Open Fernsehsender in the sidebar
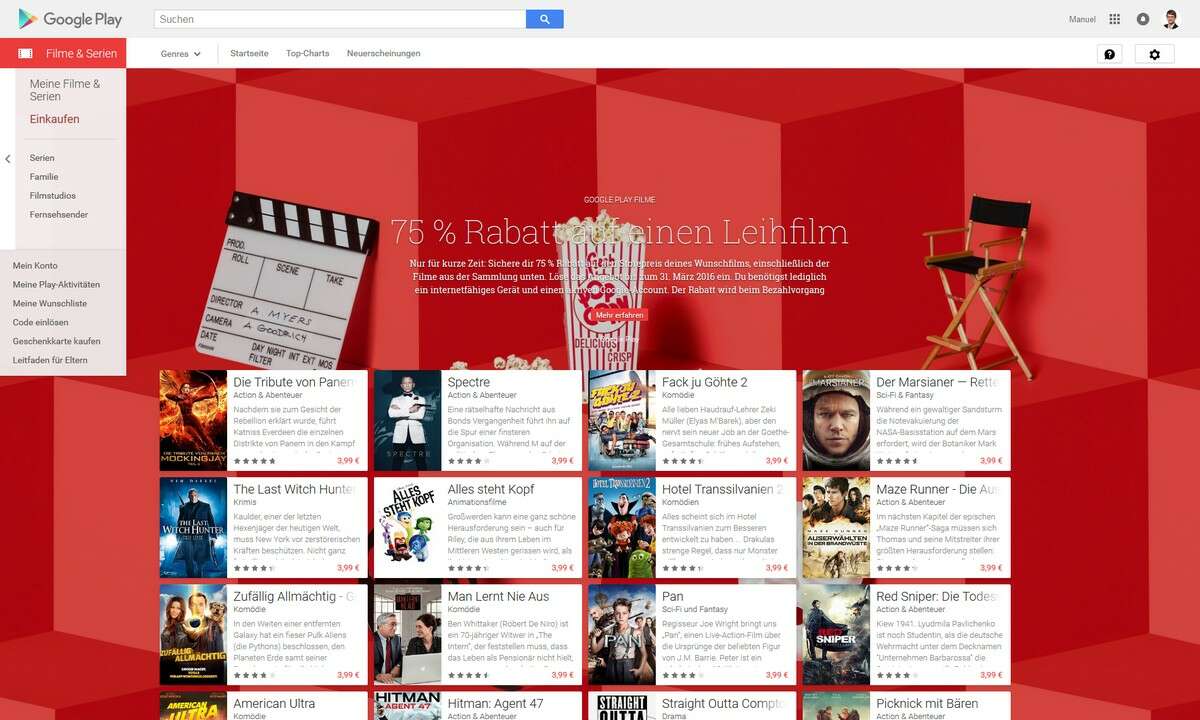Screen dimensions: 1200x720 tap(59, 215)
